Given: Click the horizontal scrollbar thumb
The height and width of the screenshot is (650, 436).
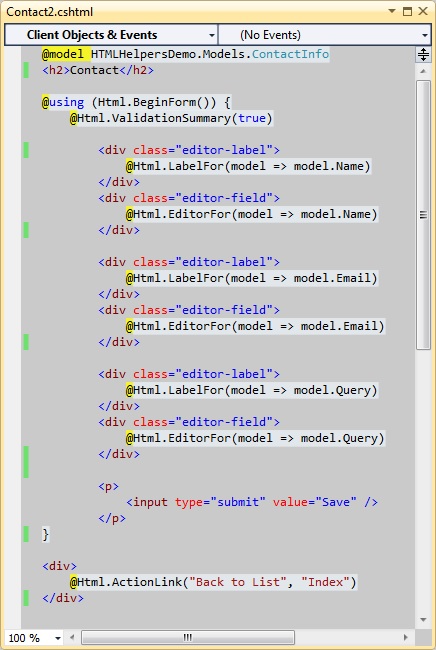Looking at the screenshot, I should pyautogui.click(x=188, y=637).
